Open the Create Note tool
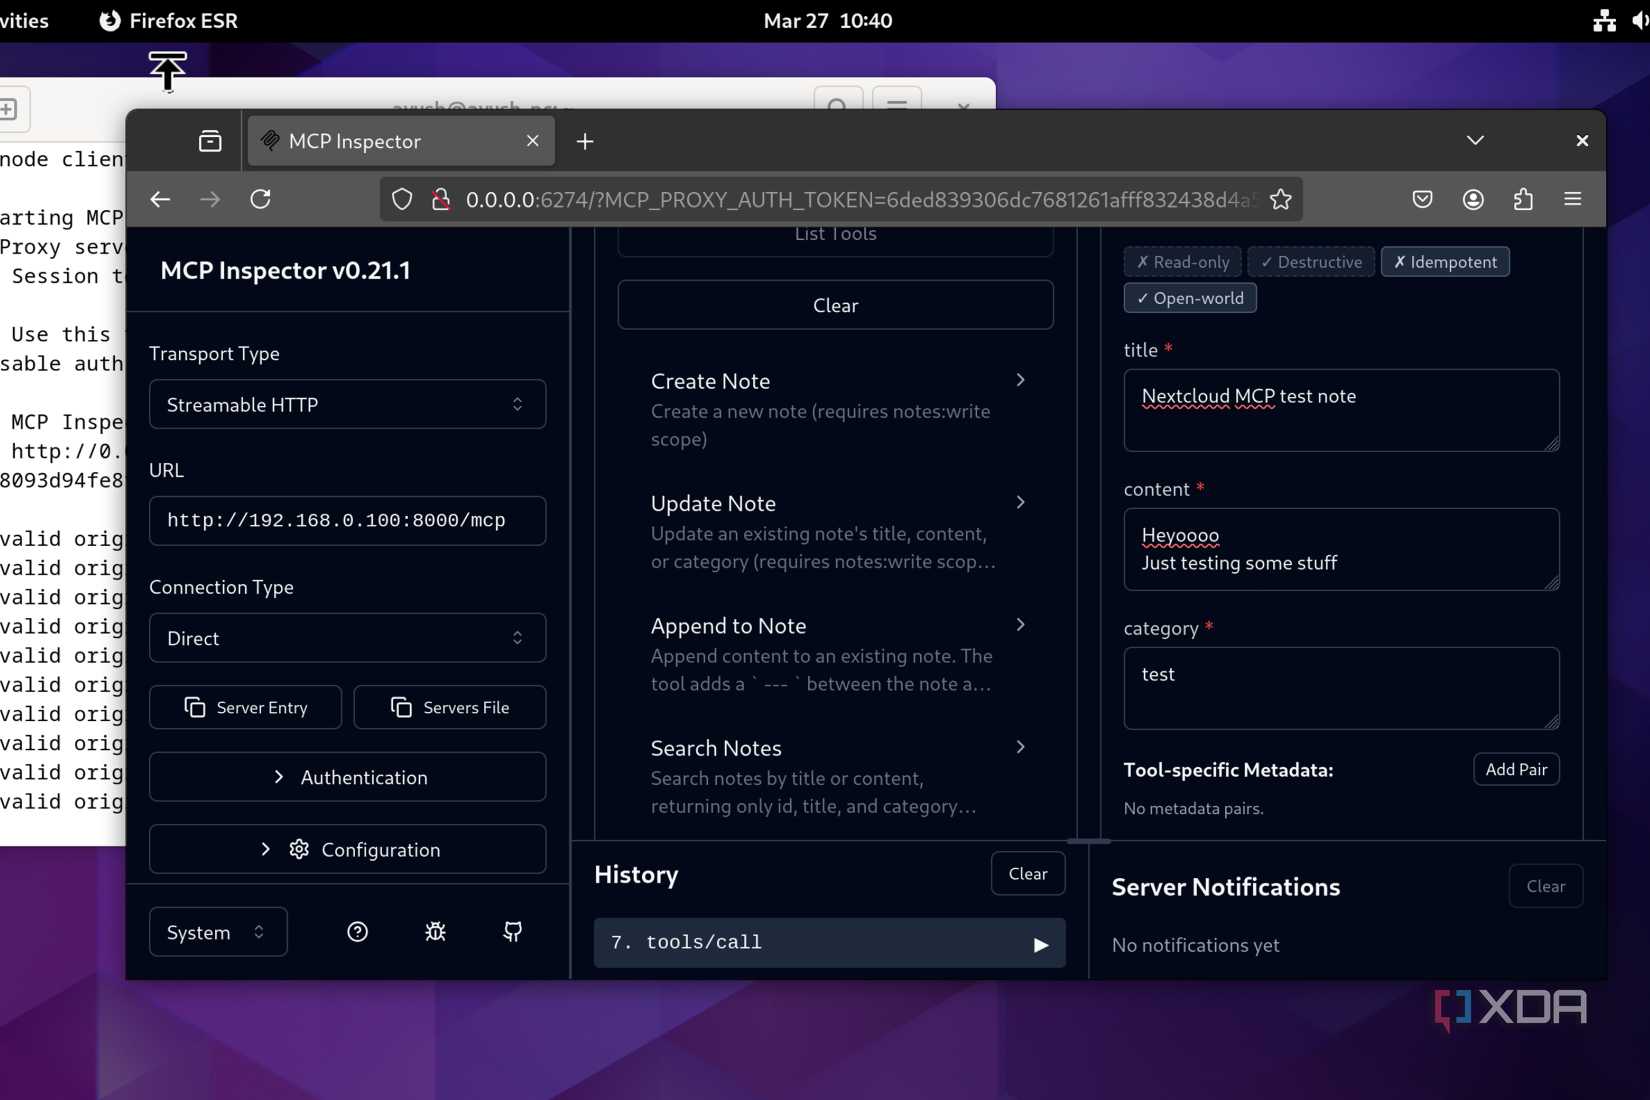Viewport: 1650px width, 1100px height. pos(835,409)
